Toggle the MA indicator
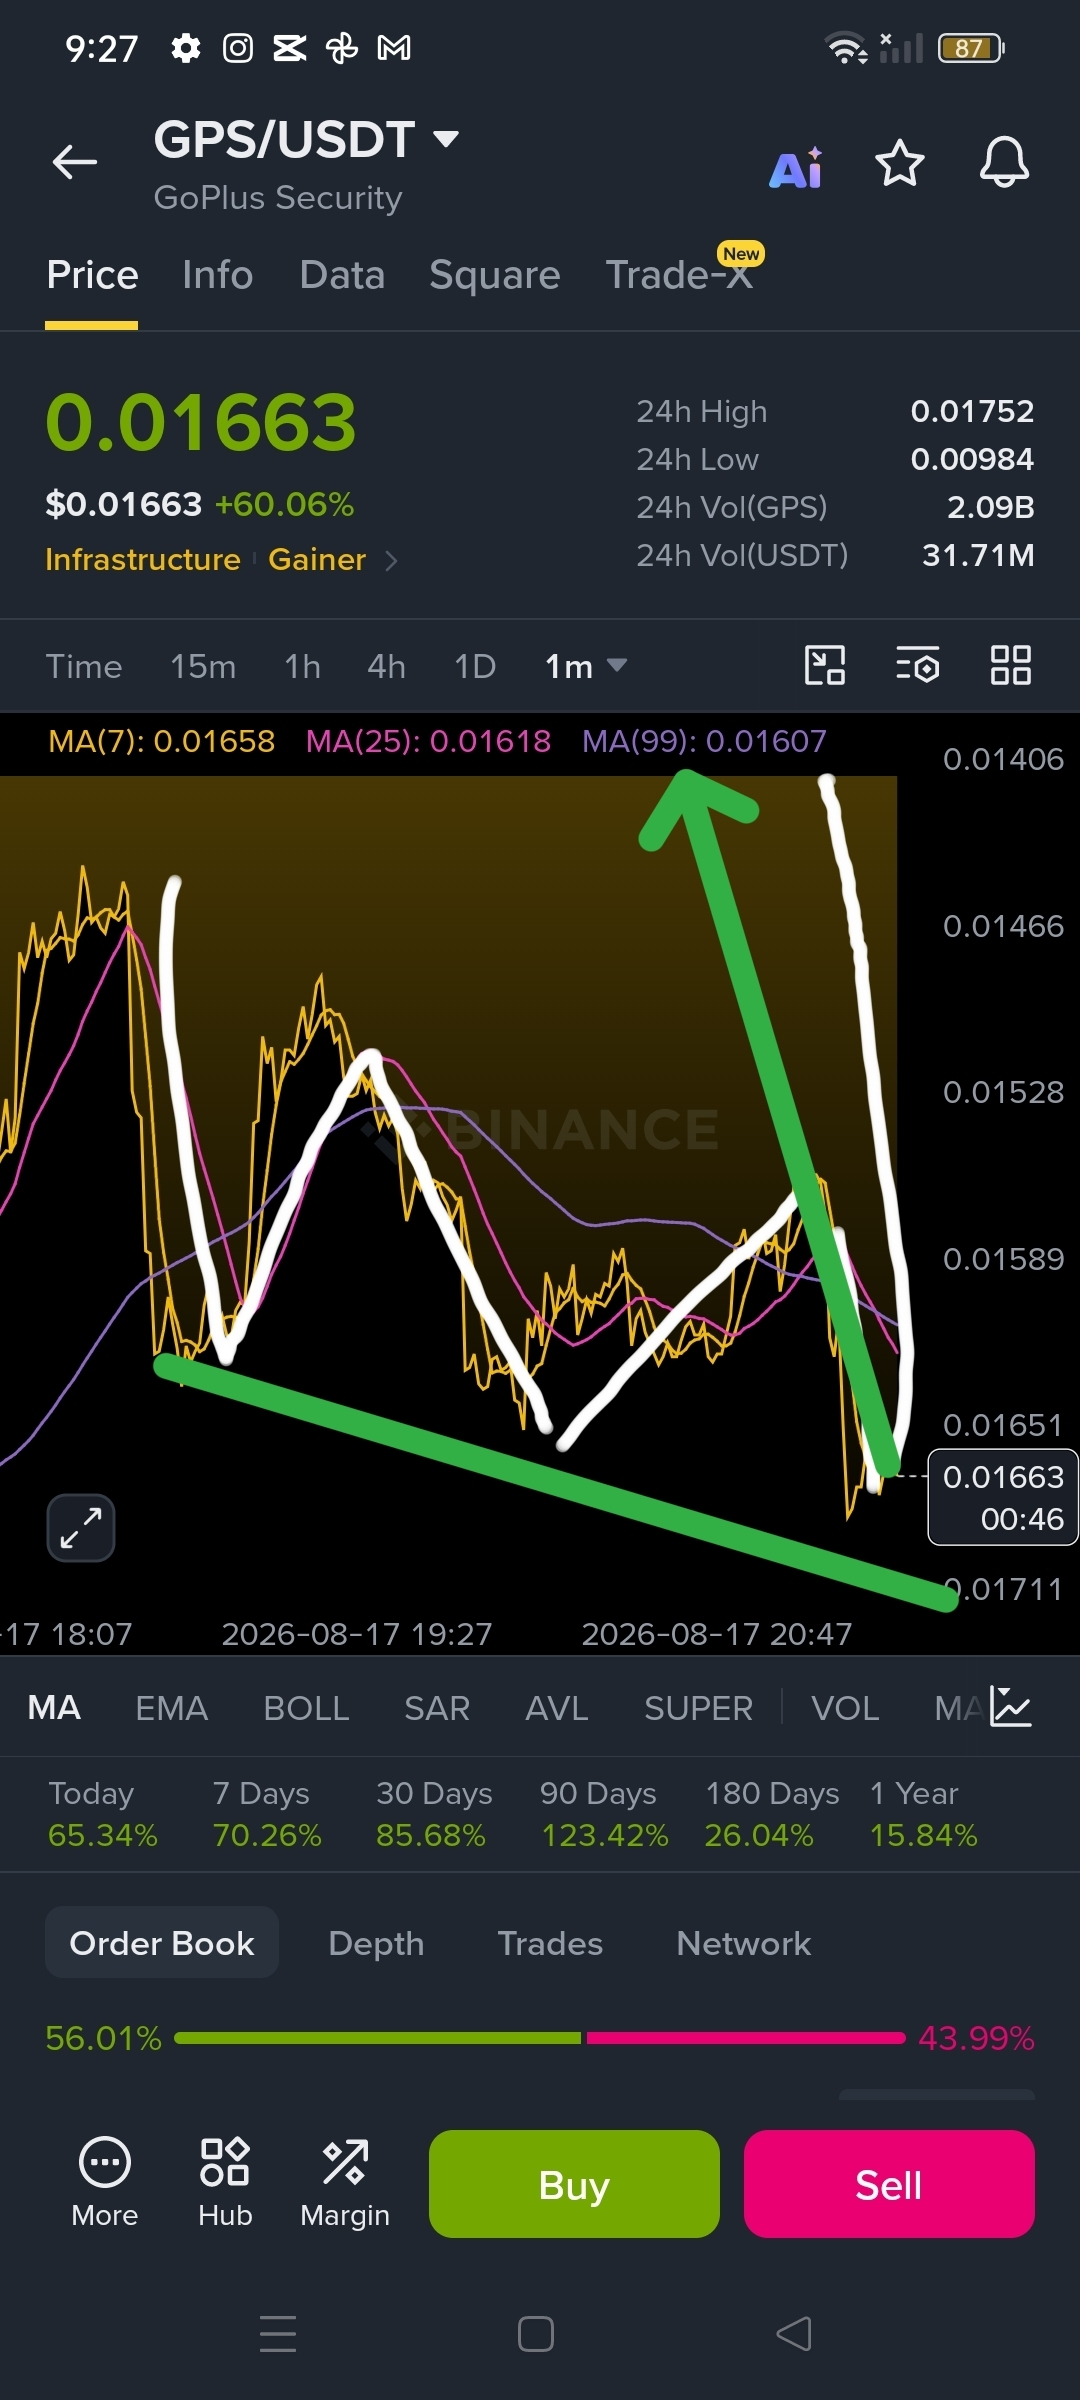Image resolution: width=1080 pixels, height=2400 pixels. pos(54,1708)
